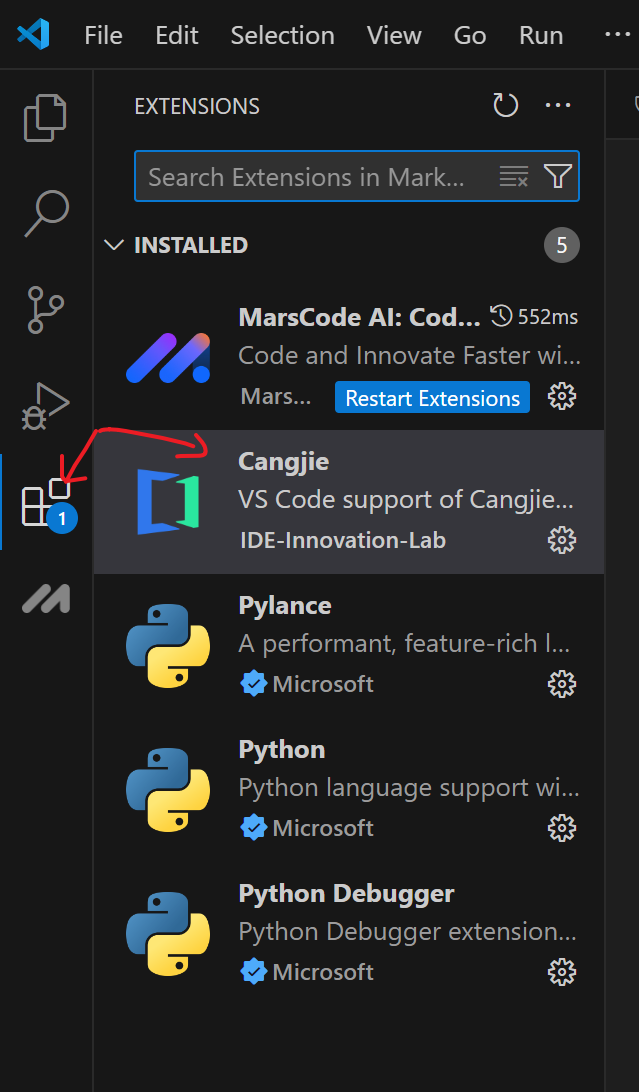Open the Source Control view
Screen dimensions: 639x1092
click(x=46, y=309)
